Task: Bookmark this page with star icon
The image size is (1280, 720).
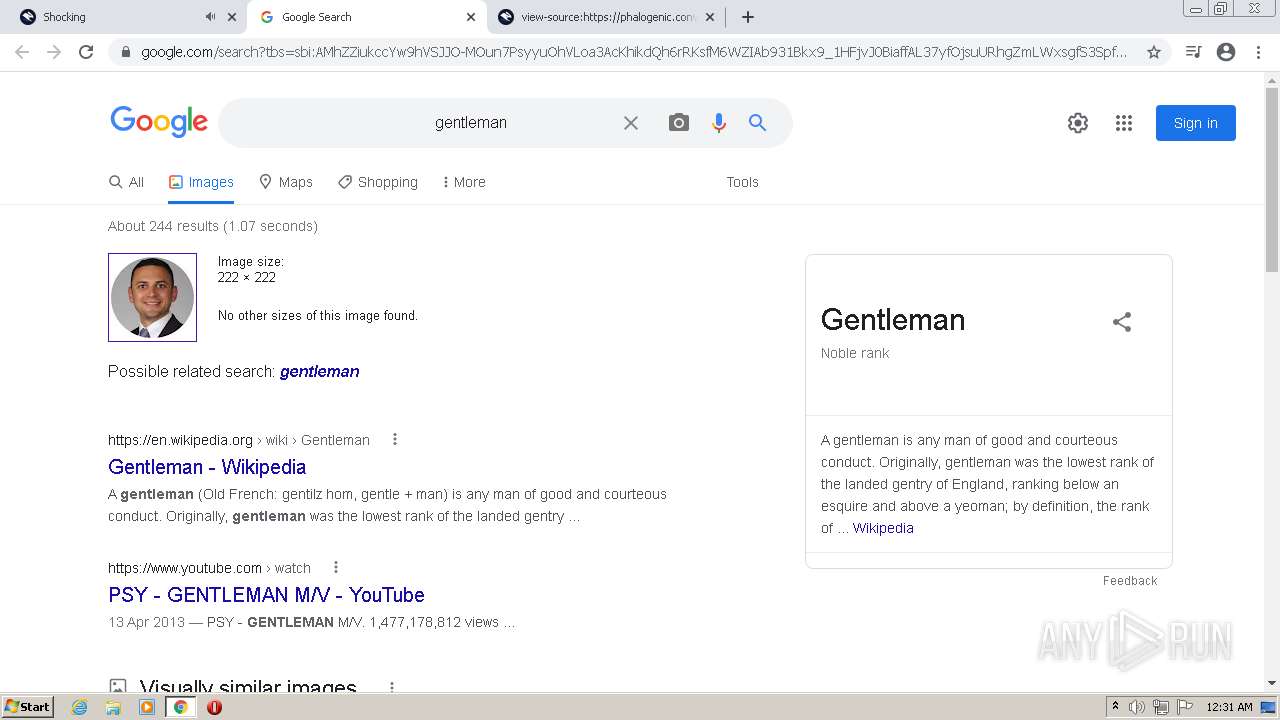Action: click(1154, 52)
